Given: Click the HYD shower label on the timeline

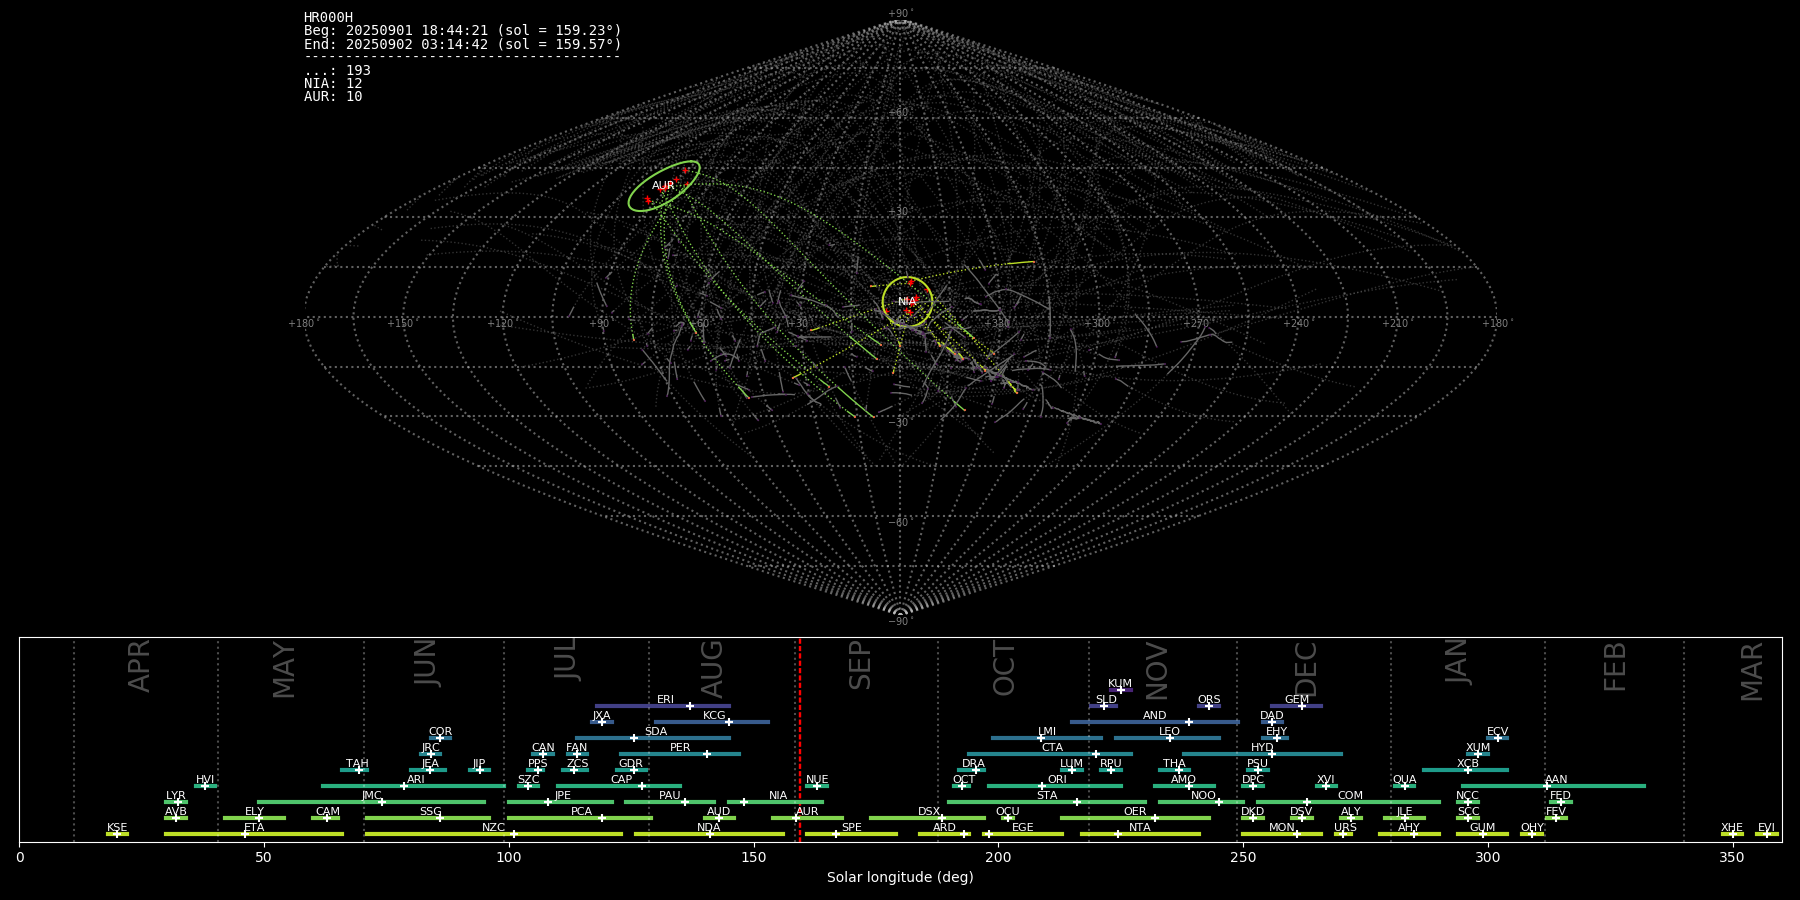Looking at the screenshot, I should (1263, 747).
